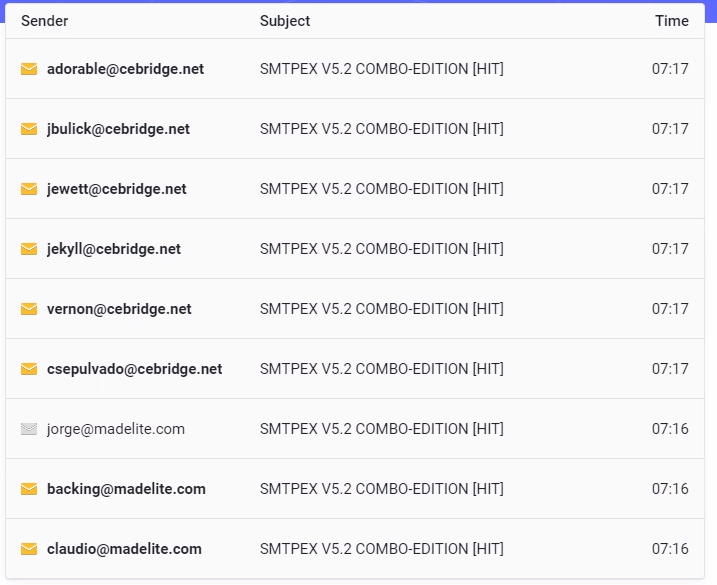Click the envelope icon beside backing@madelite.com

tap(29, 489)
